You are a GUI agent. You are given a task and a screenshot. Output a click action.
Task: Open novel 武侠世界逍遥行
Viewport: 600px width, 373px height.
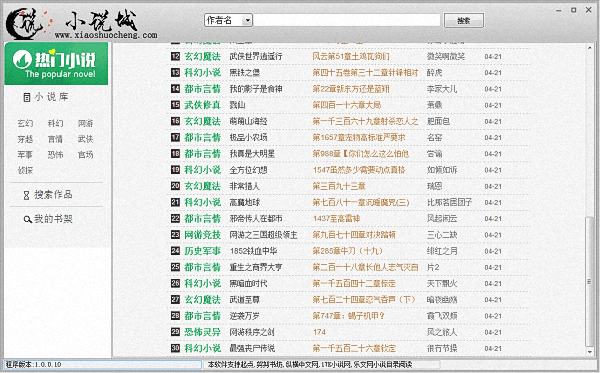click(256, 56)
